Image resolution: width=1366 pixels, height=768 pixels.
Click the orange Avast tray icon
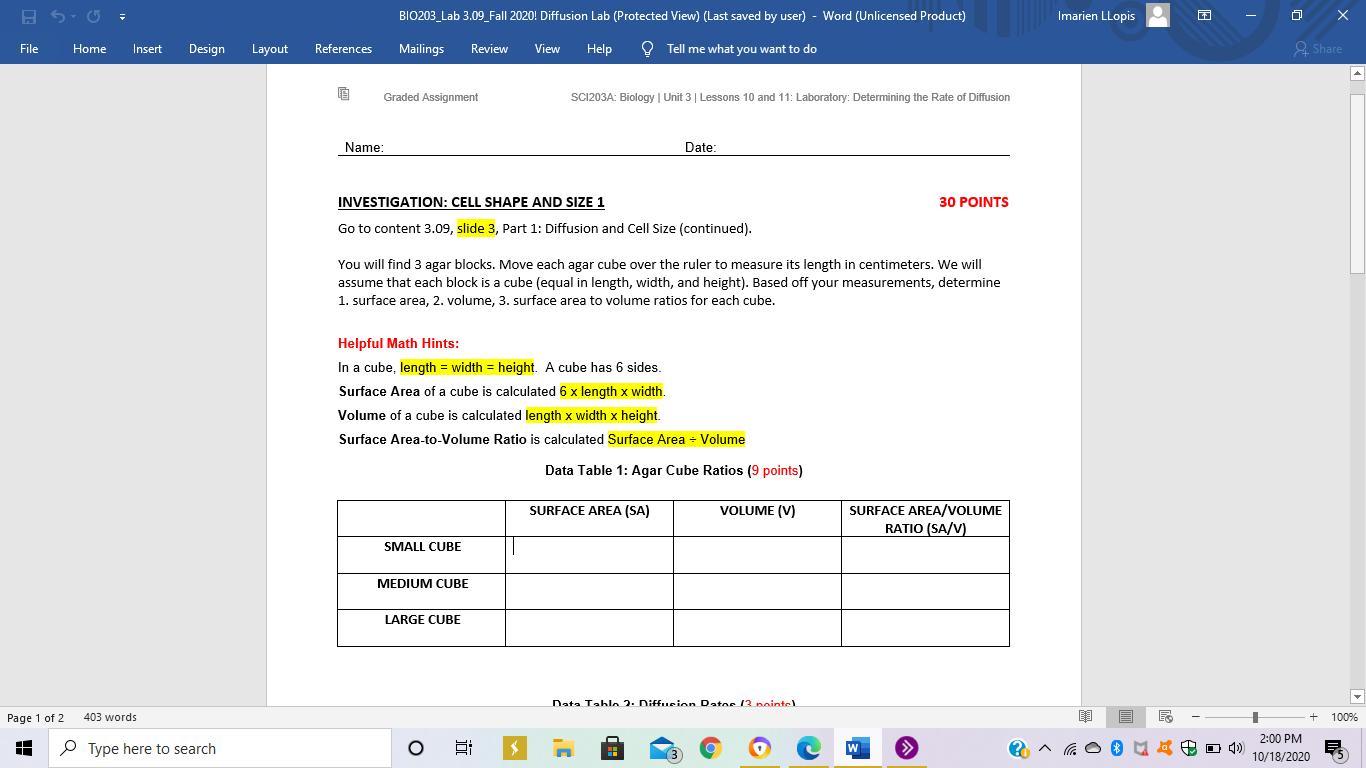click(x=1165, y=748)
